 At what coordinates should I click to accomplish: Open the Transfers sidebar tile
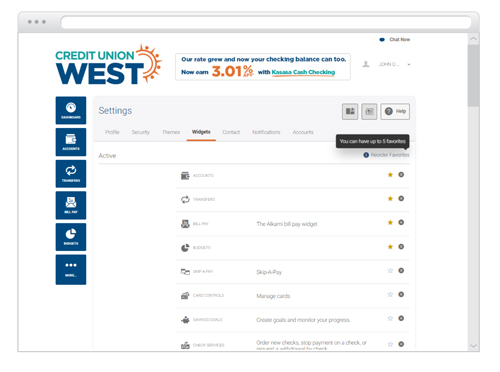click(x=71, y=174)
